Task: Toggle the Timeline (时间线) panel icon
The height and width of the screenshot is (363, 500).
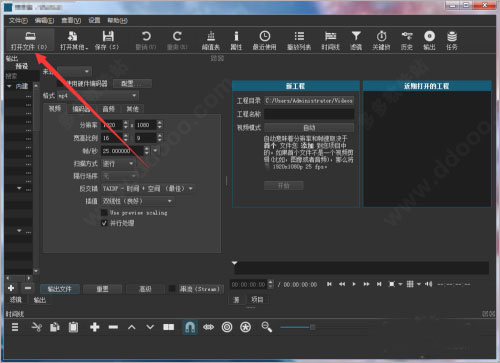Action: pyautogui.click(x=330, y=40)
